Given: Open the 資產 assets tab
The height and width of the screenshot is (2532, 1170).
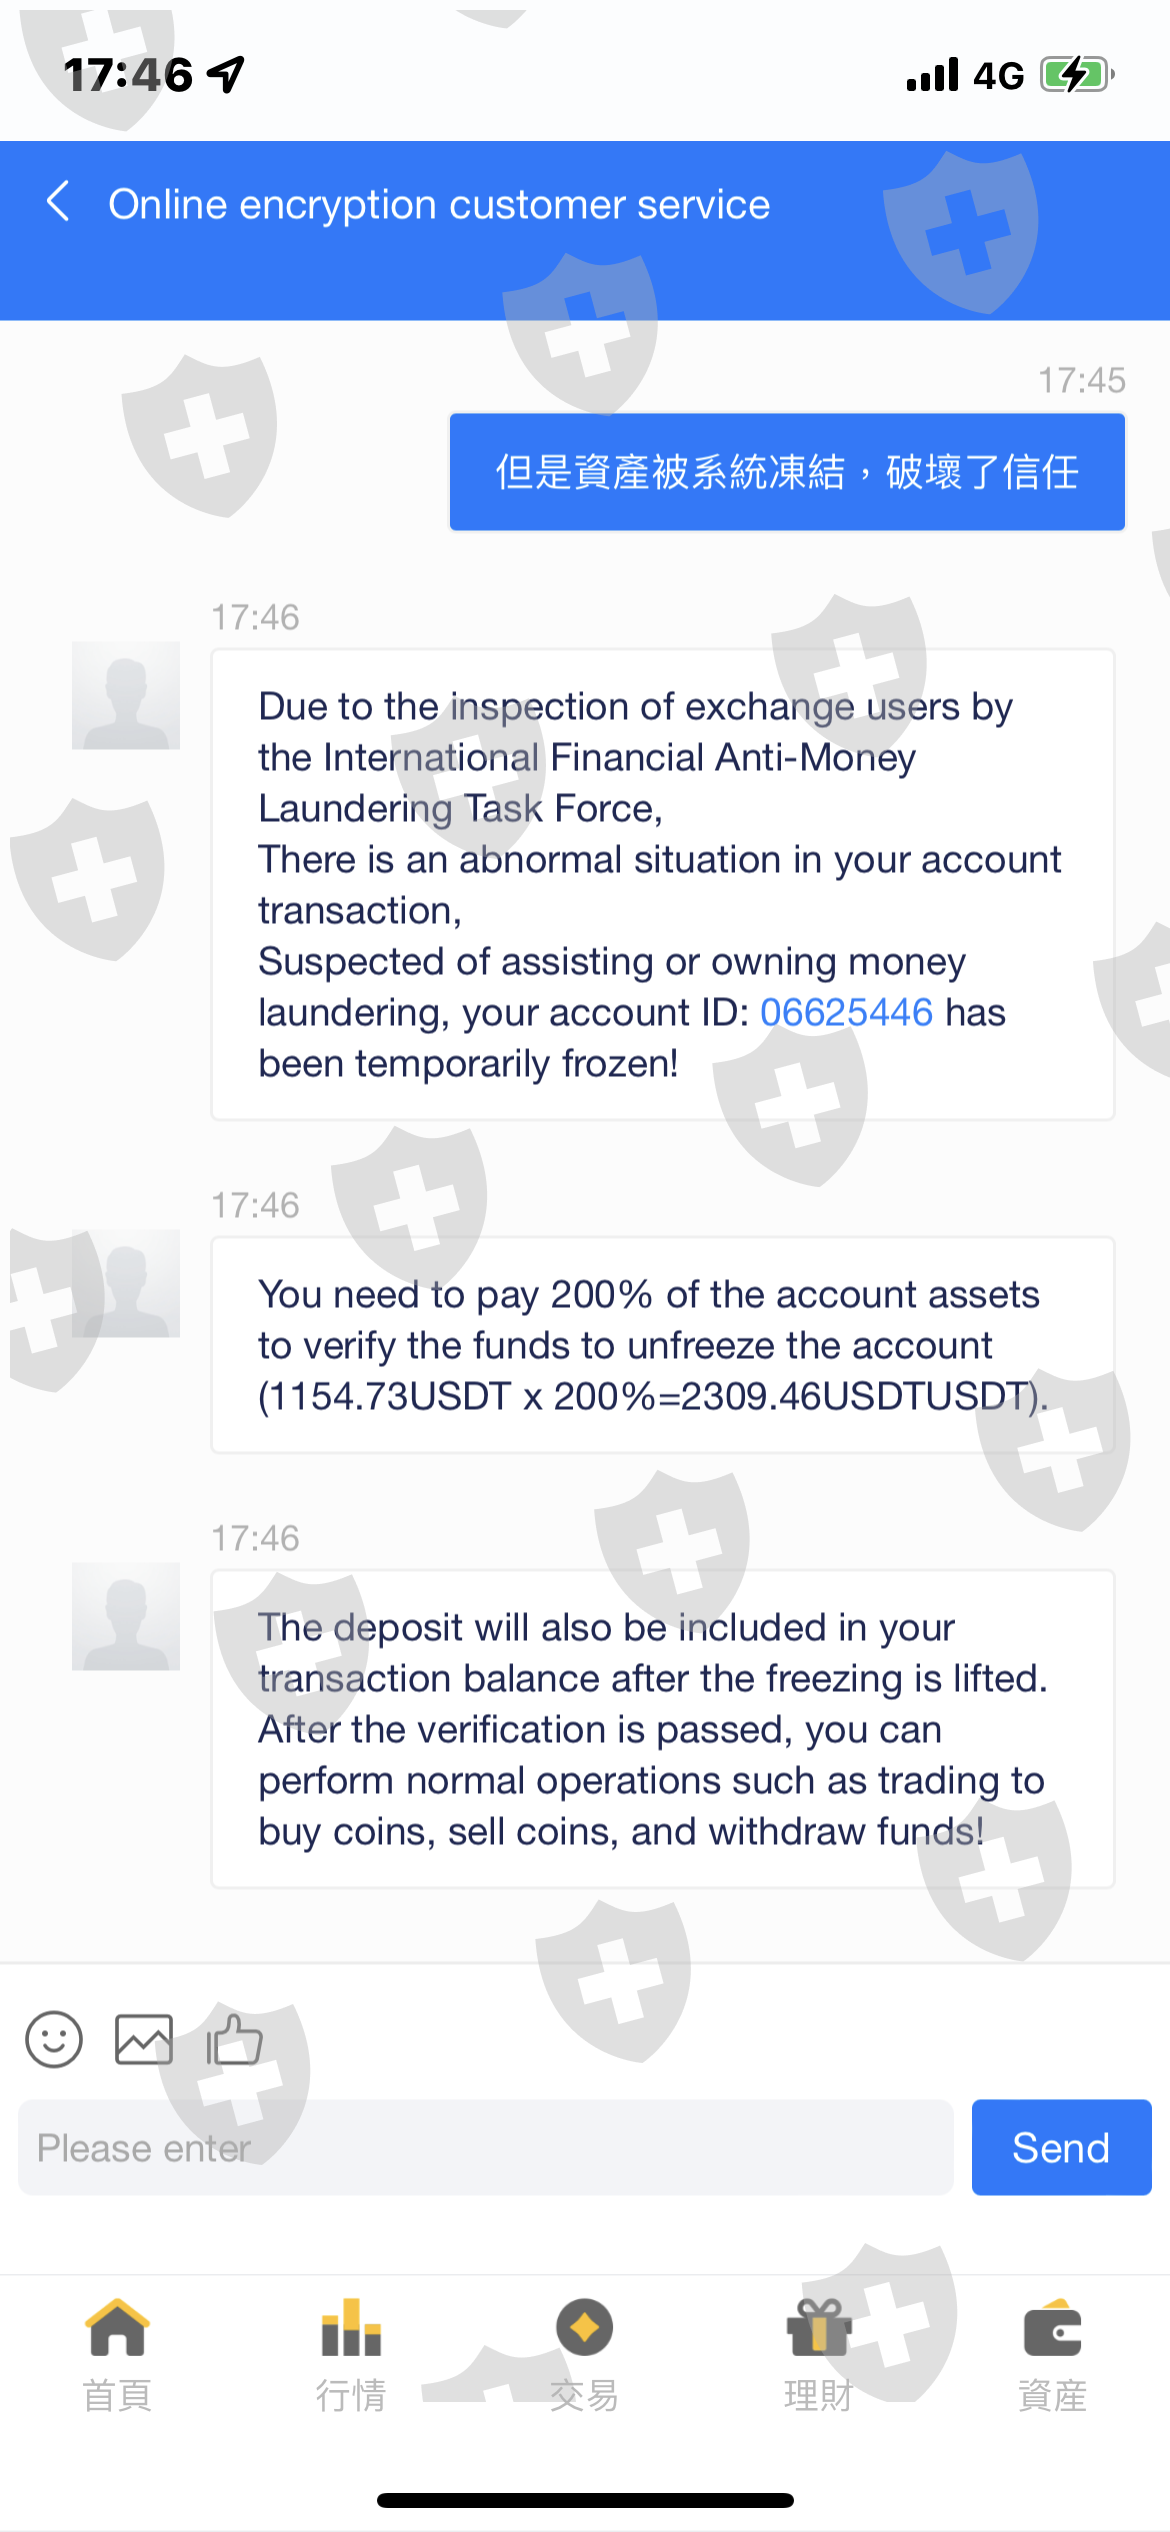Looking at the screenshot, I should click(1052, 2352).
